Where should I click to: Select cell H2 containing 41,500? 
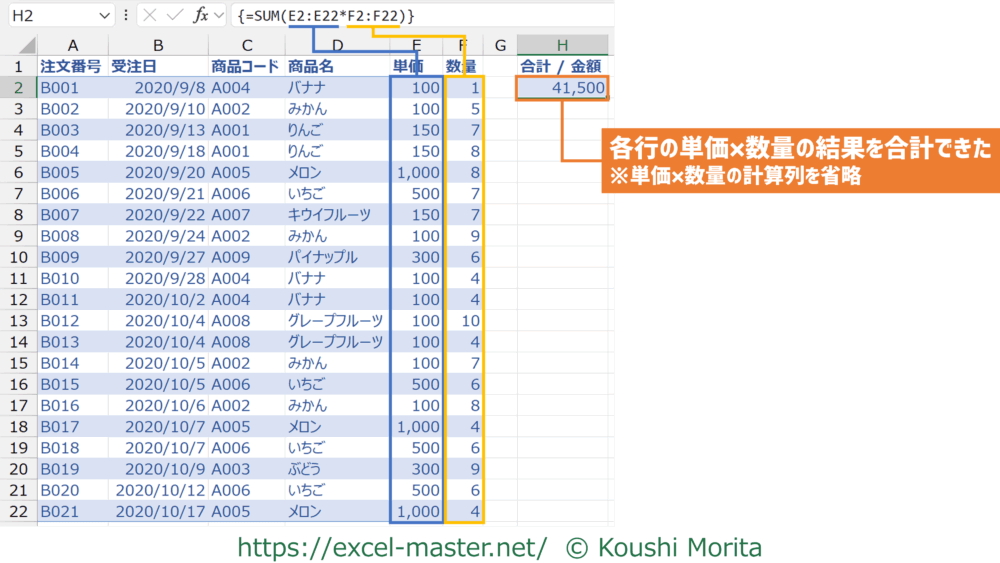click(562, 88)
